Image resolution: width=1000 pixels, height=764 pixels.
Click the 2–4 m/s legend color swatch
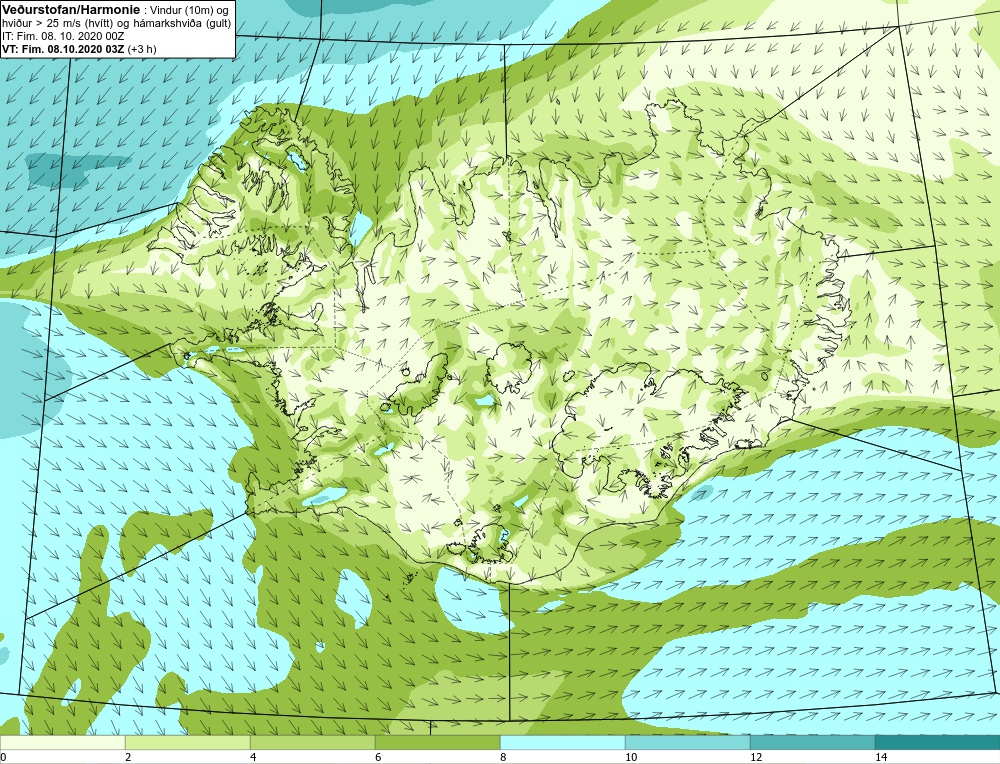point(188,742)
